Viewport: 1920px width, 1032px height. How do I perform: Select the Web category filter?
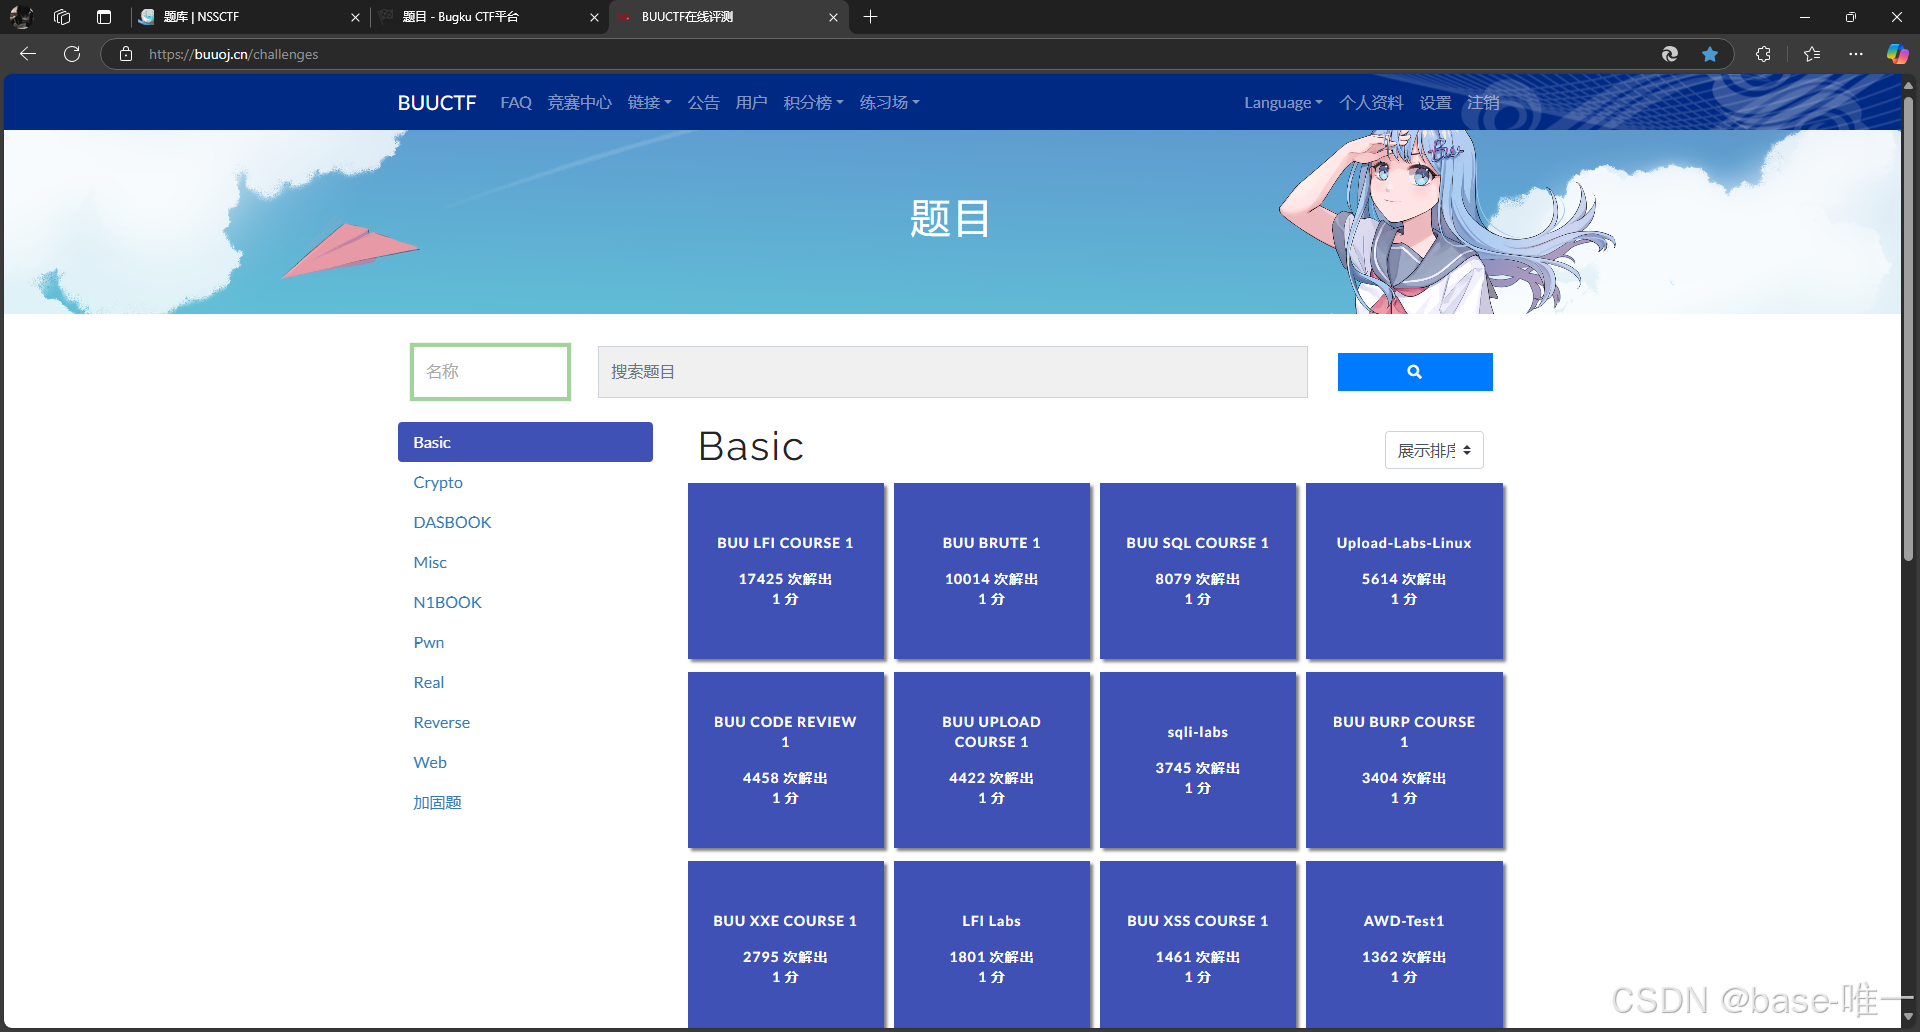430,762
